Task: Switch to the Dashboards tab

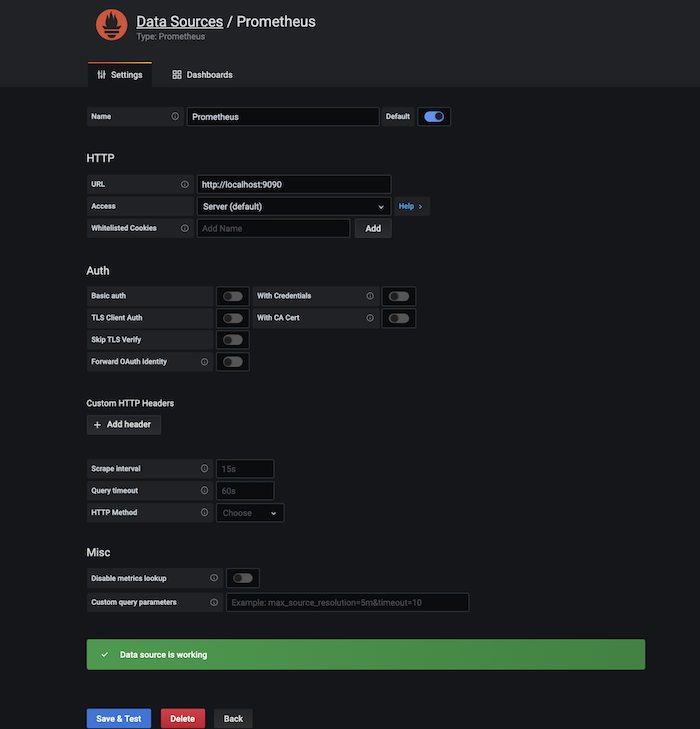Action: 202,75
